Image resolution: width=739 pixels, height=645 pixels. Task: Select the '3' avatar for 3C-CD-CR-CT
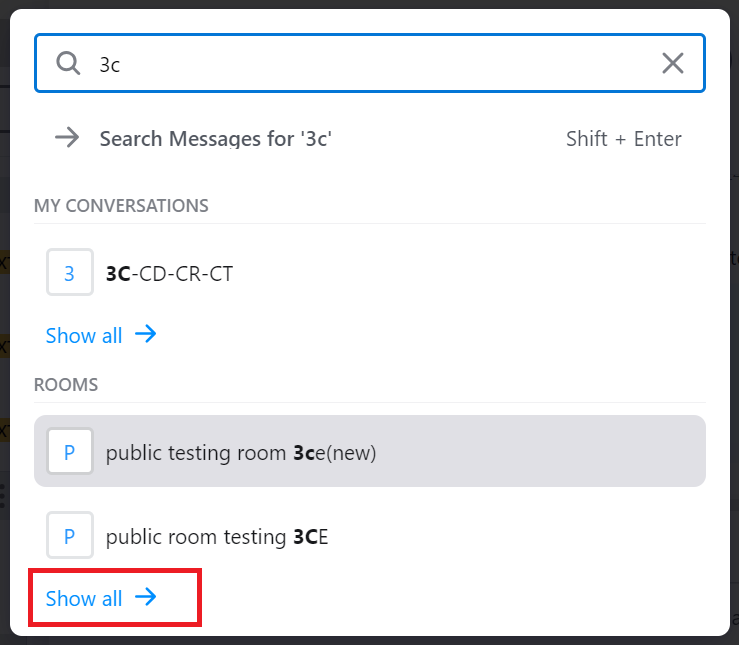click(x=70, y=272)
